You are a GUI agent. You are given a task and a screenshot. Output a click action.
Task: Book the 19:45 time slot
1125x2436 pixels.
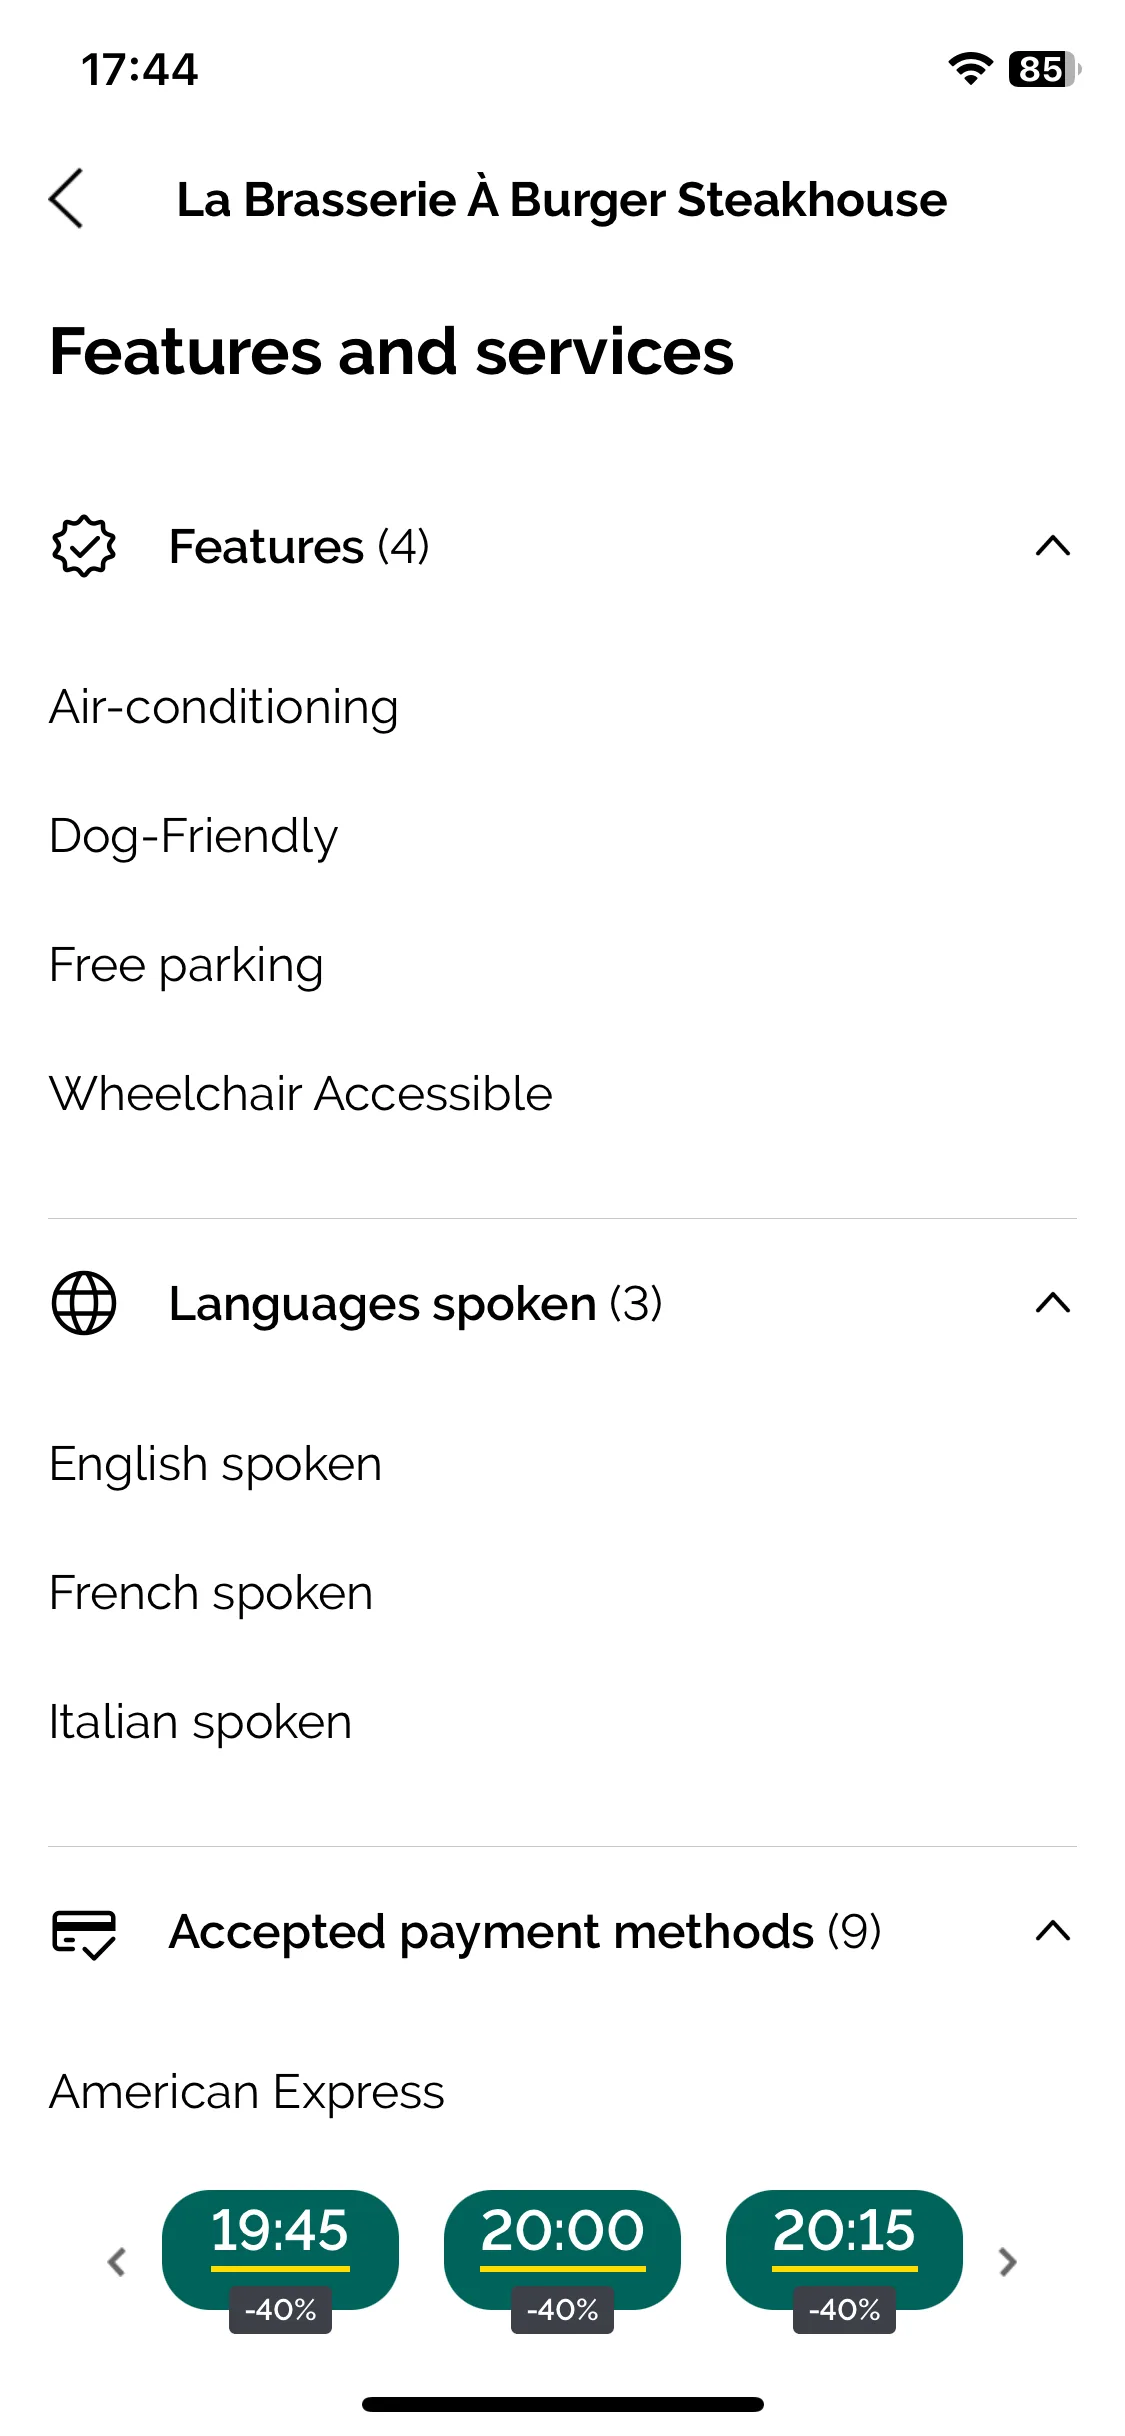[280, 2250]
